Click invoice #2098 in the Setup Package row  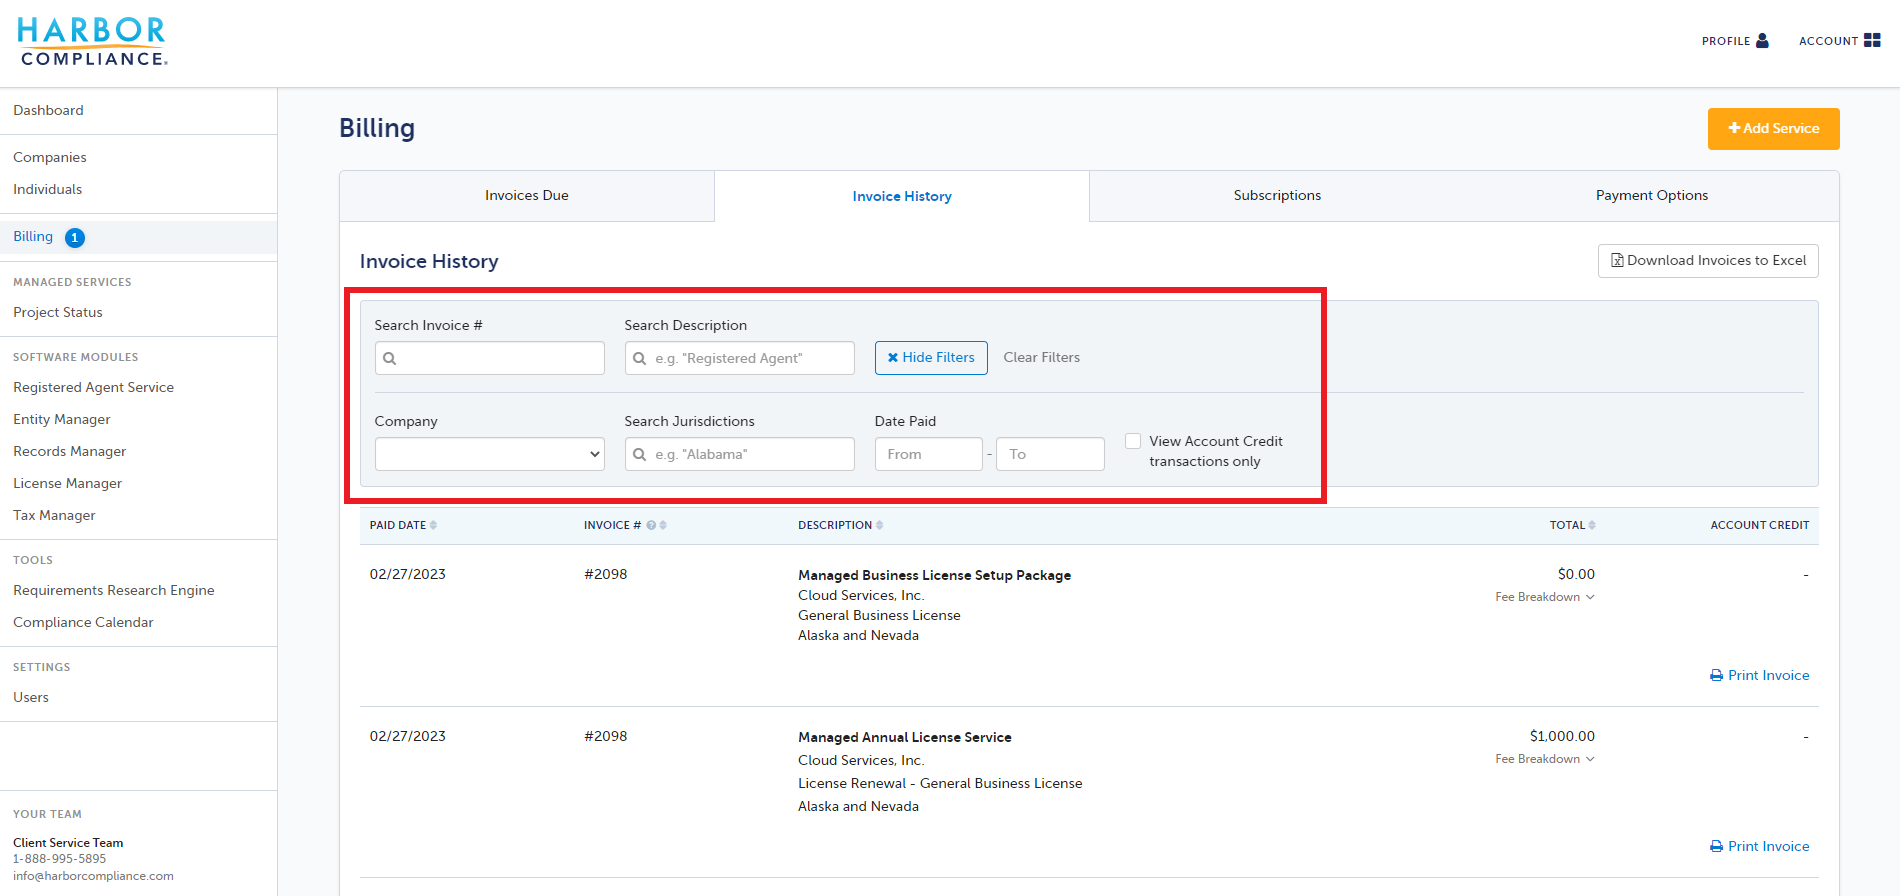pyautogui.click(x=606, y=574)
